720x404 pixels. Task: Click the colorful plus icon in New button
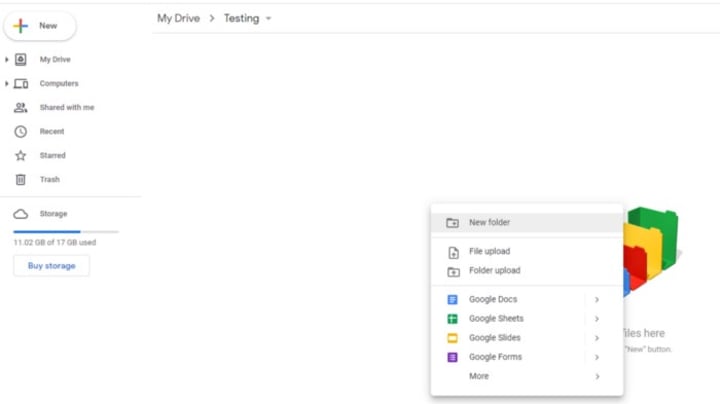pos(21,26)
